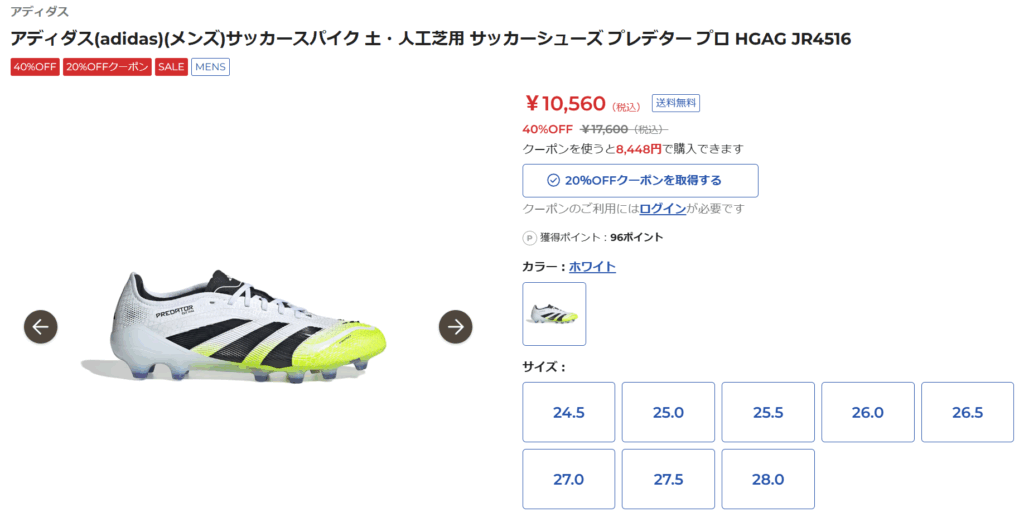Pick size 26.5
This screenshot has width=1024, height=522.
pyautogui.click(x=967, y=412)
